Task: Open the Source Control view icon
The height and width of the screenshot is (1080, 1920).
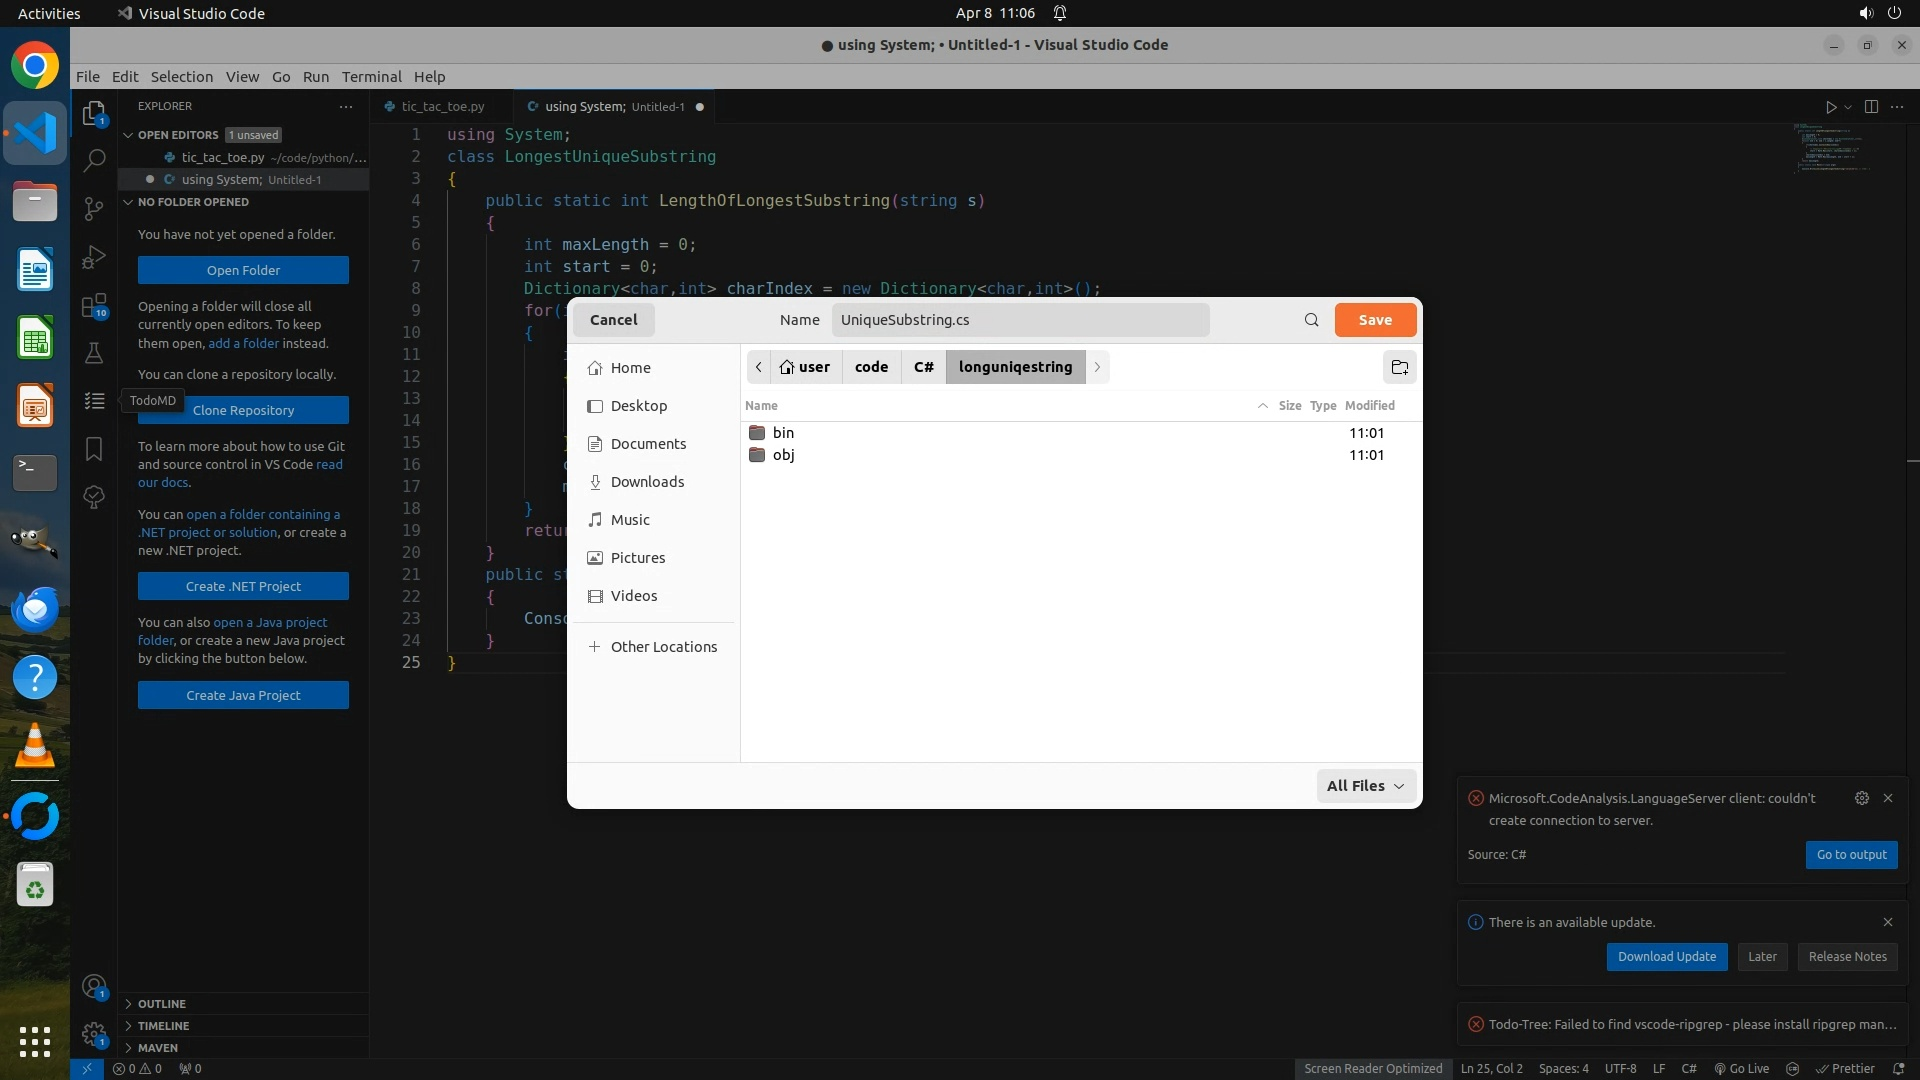Action: (x=94, y=208)
